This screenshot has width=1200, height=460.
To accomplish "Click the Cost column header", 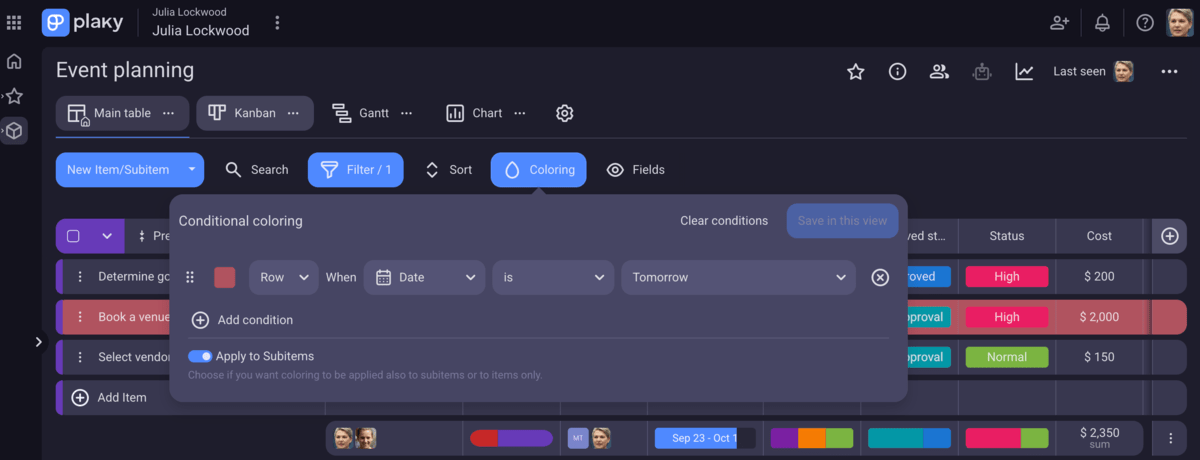I will 1099,236.
